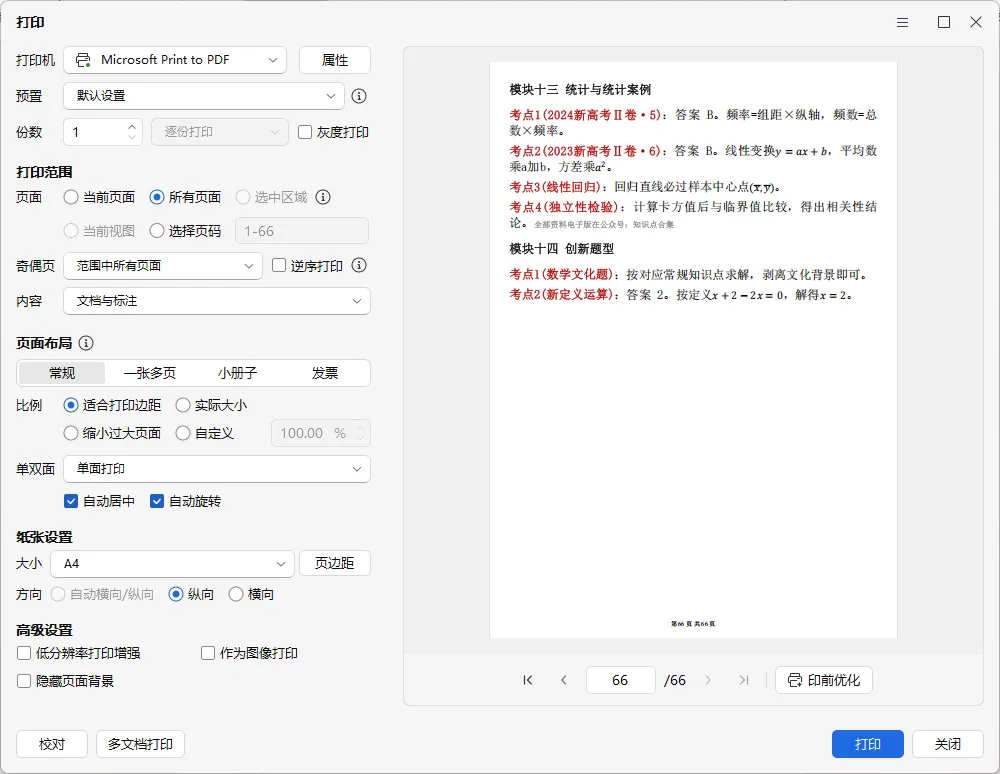Uncheck the 自动旋转 checkbox

click(157, 501)
